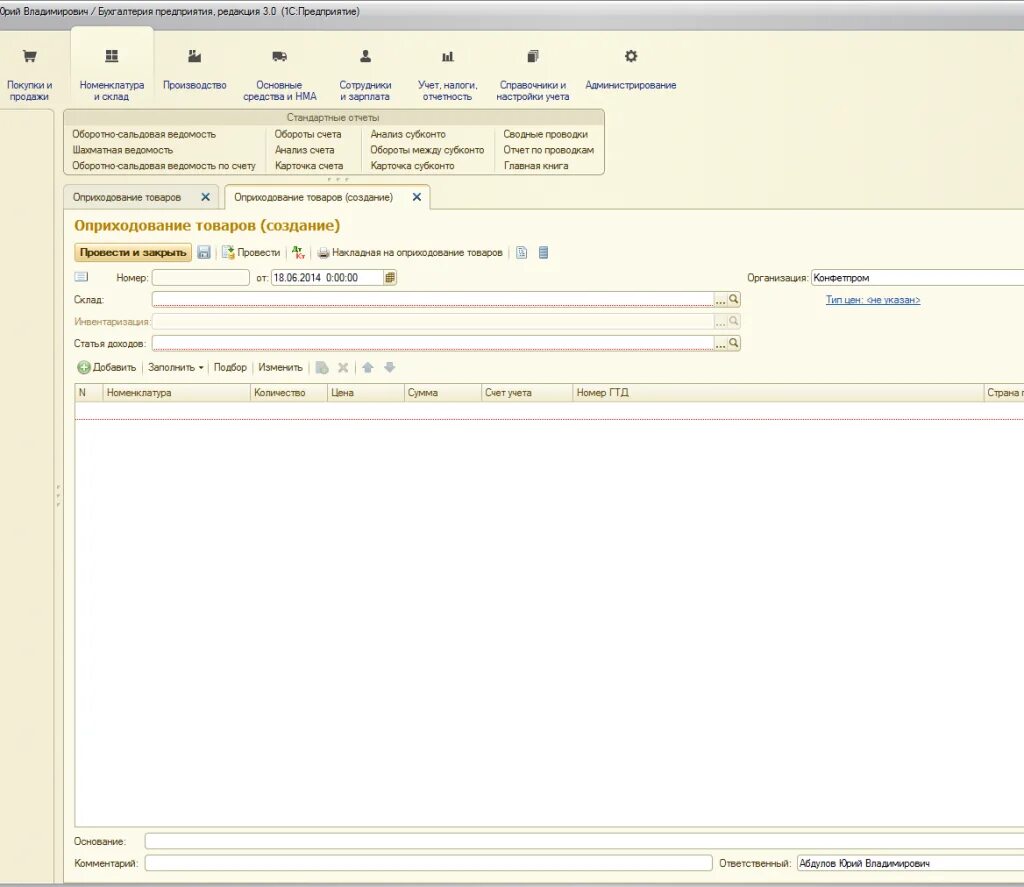The height and width of the screenshot is (887, 1024).
Task: Expand the Заполнить dropdown
Action: 176,368
